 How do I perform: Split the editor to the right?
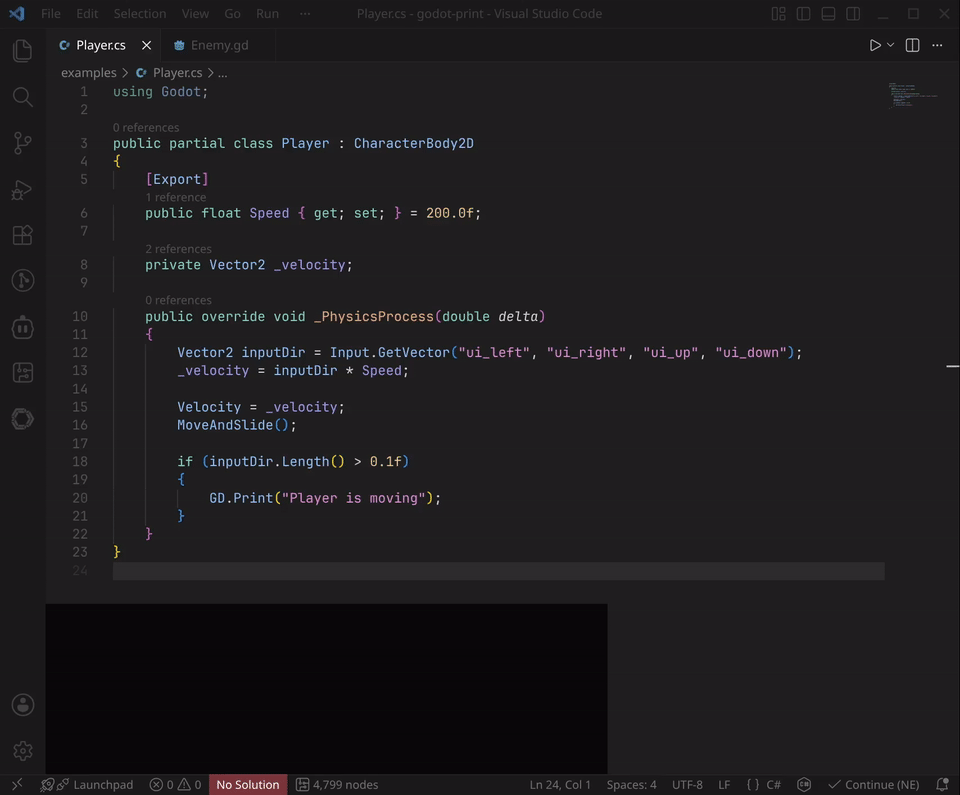click(912, 45)
